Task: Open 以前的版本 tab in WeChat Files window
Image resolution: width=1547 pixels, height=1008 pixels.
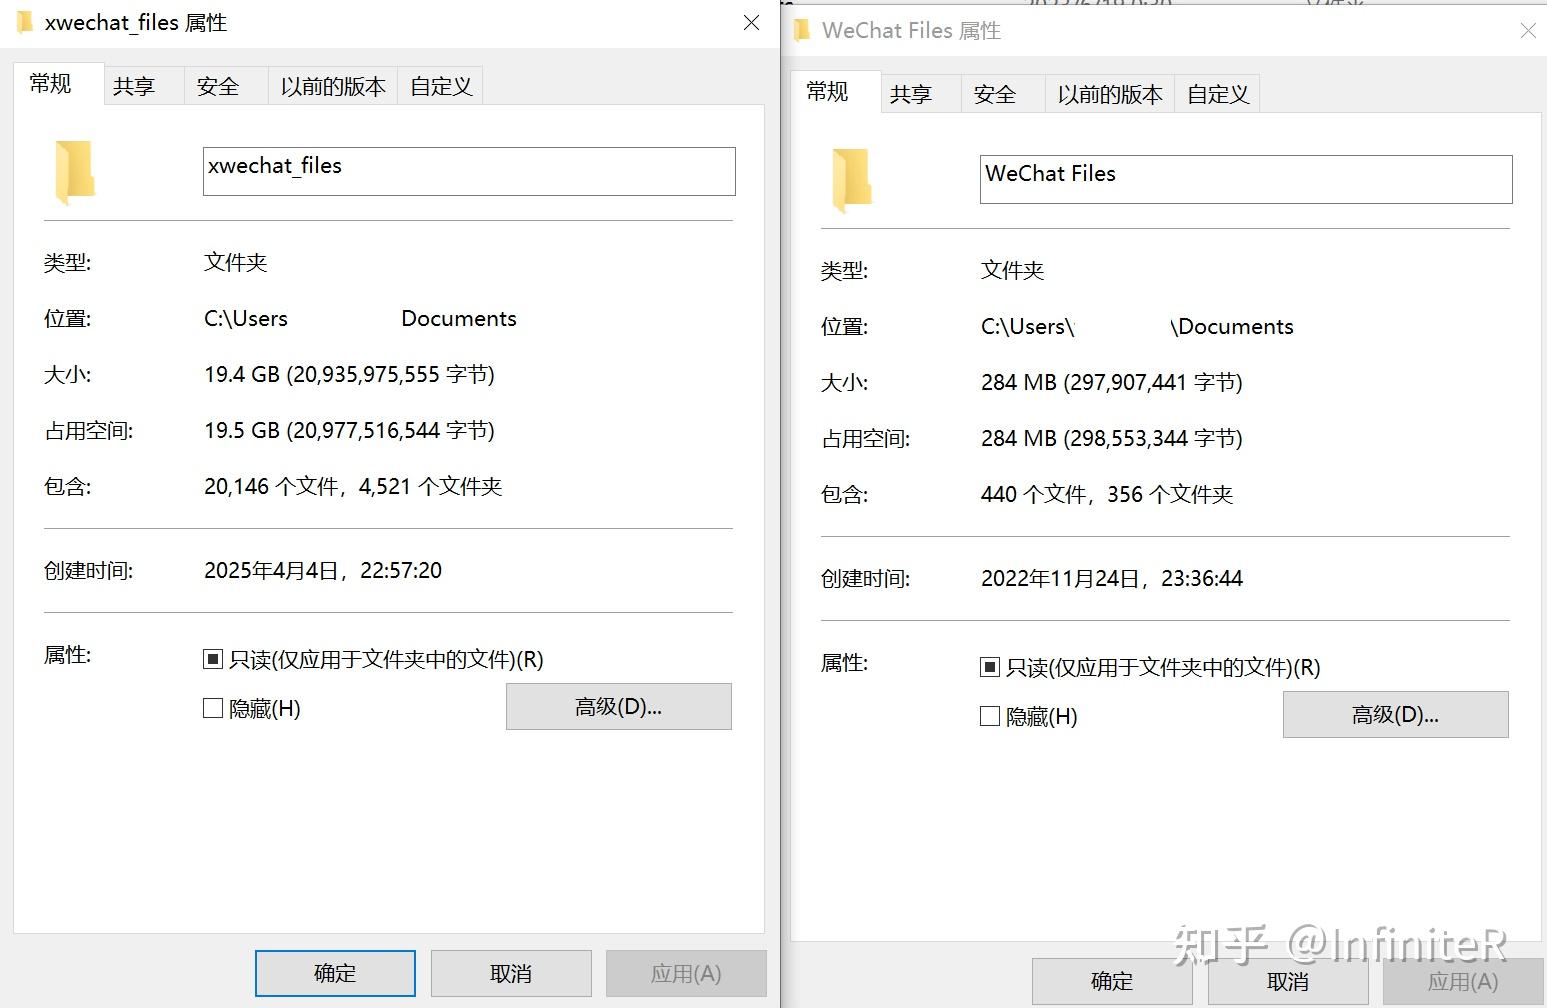Action: pyautogui.click(x=1109, y=94)
